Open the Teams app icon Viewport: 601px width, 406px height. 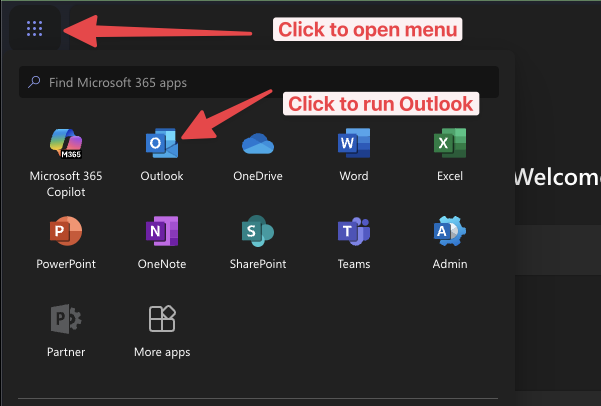354,233
